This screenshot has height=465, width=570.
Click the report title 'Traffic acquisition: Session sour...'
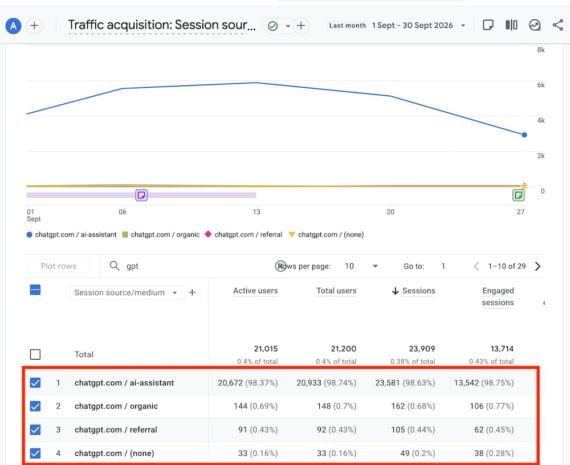point(162,25)
